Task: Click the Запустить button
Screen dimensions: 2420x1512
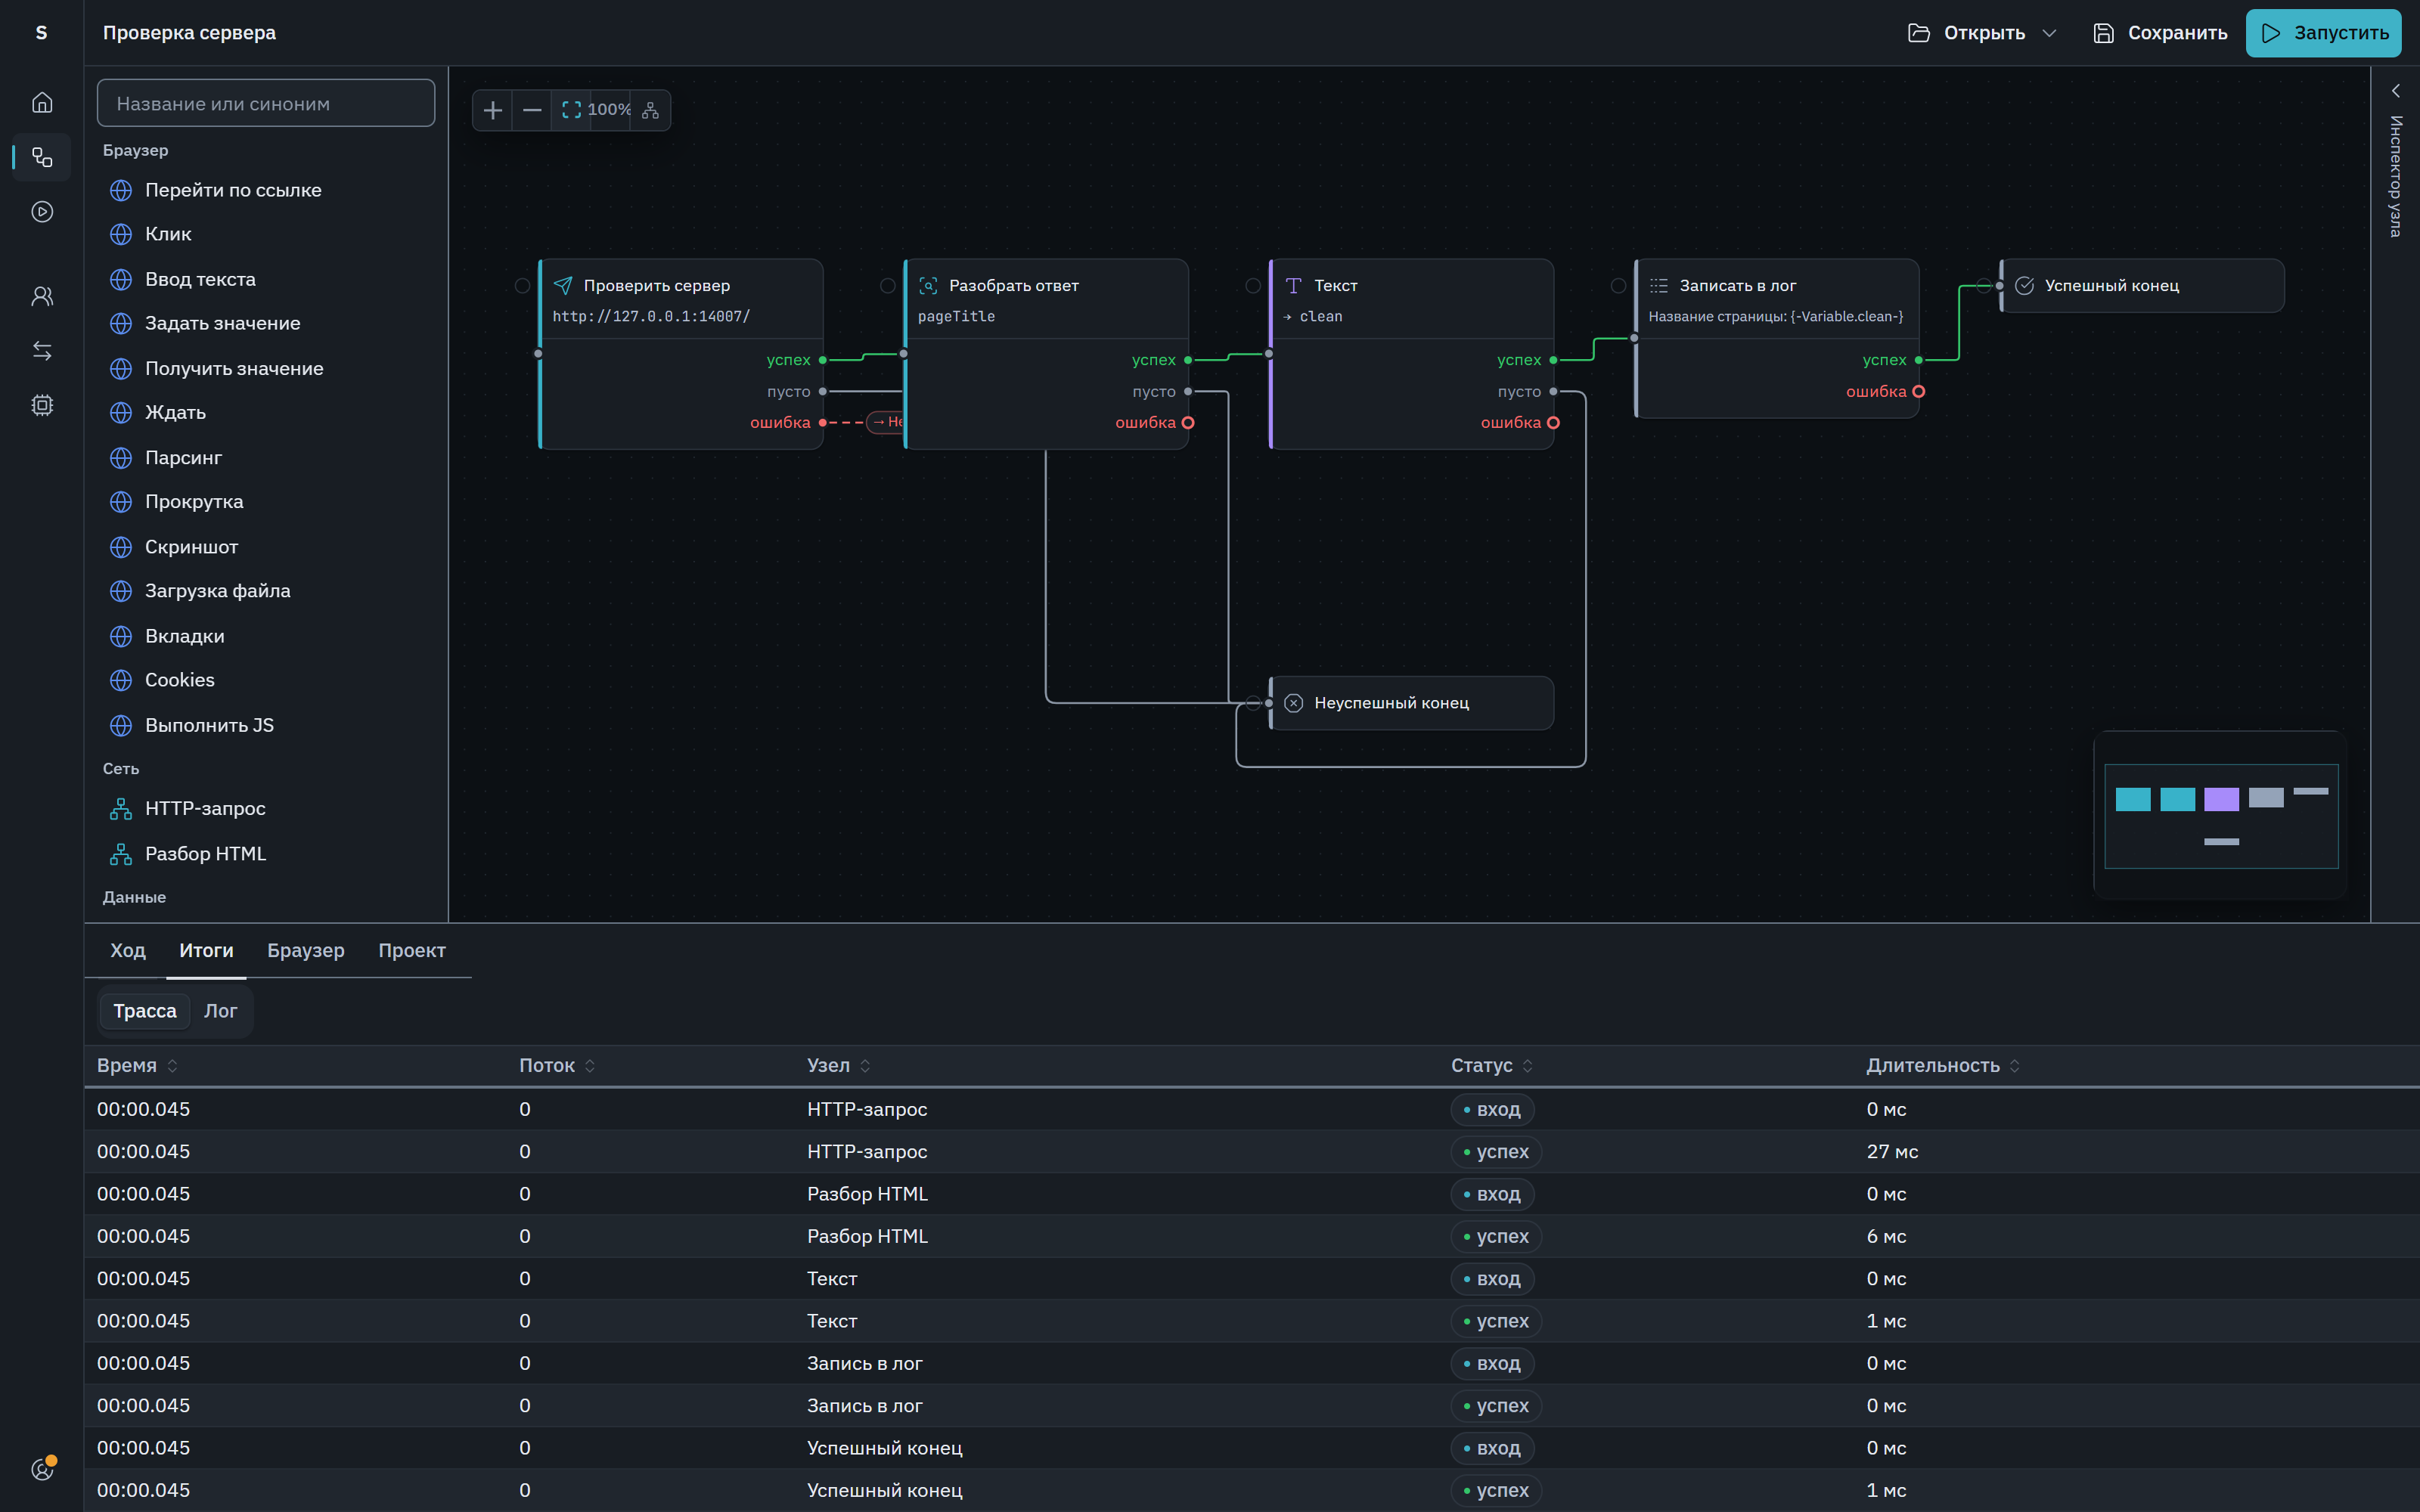Action: (x=2323, y=33)
